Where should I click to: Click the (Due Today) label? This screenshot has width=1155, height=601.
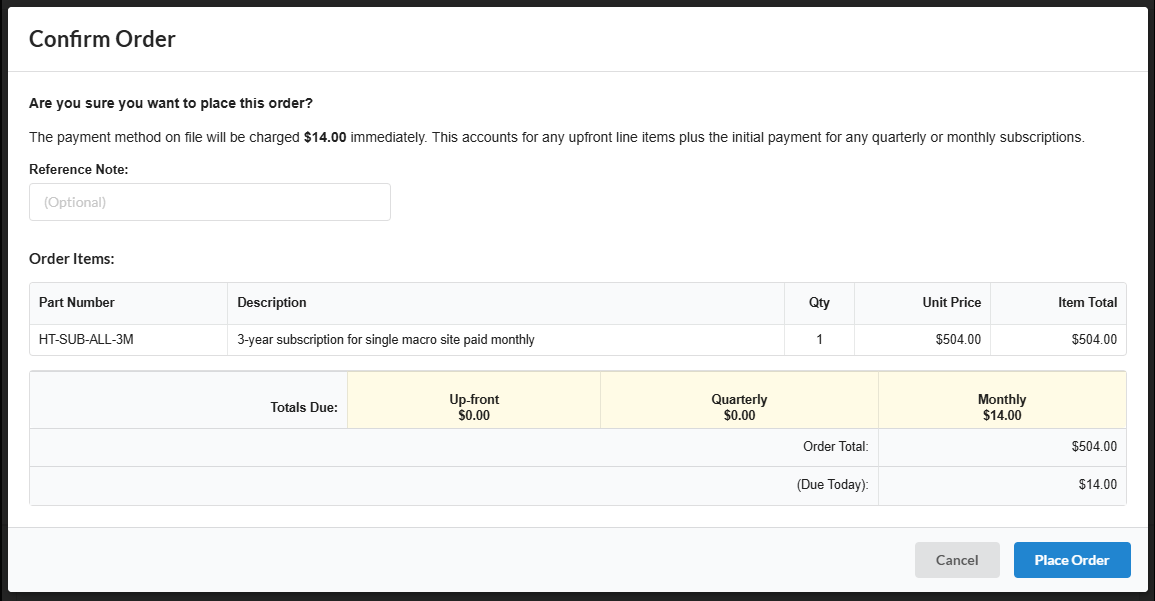pyautogui.click(x=832, y=485)
